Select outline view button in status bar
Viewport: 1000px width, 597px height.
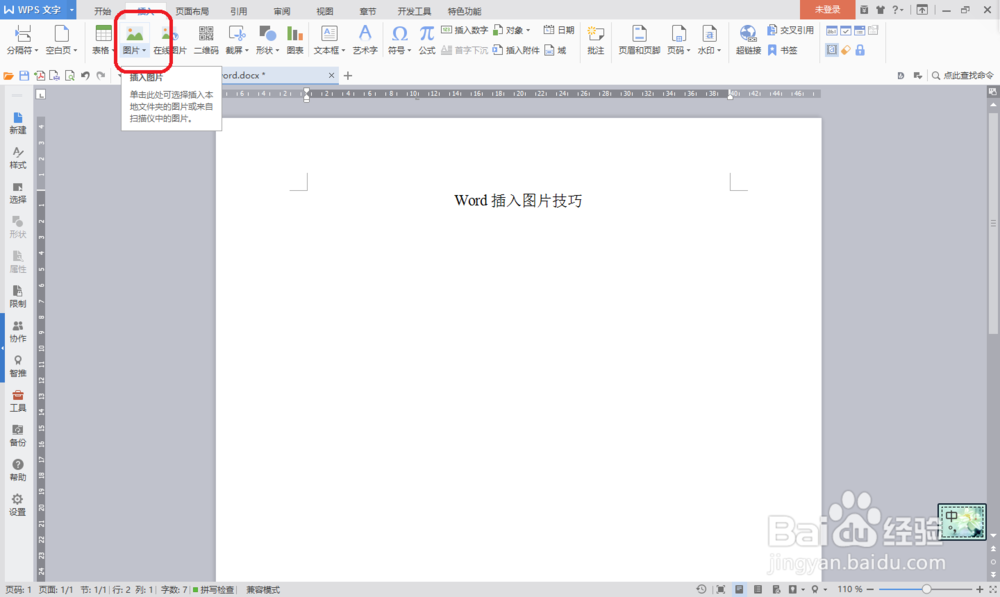(758, 589)
